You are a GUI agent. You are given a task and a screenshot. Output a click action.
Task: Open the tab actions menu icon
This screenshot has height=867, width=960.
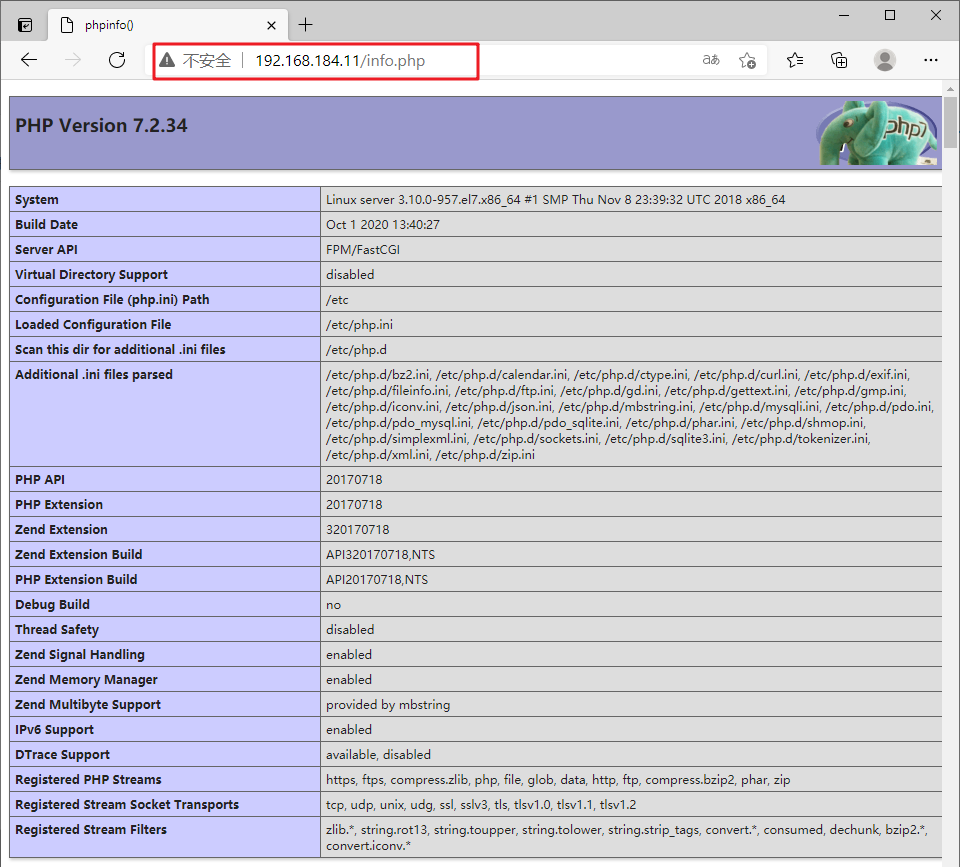24,25
